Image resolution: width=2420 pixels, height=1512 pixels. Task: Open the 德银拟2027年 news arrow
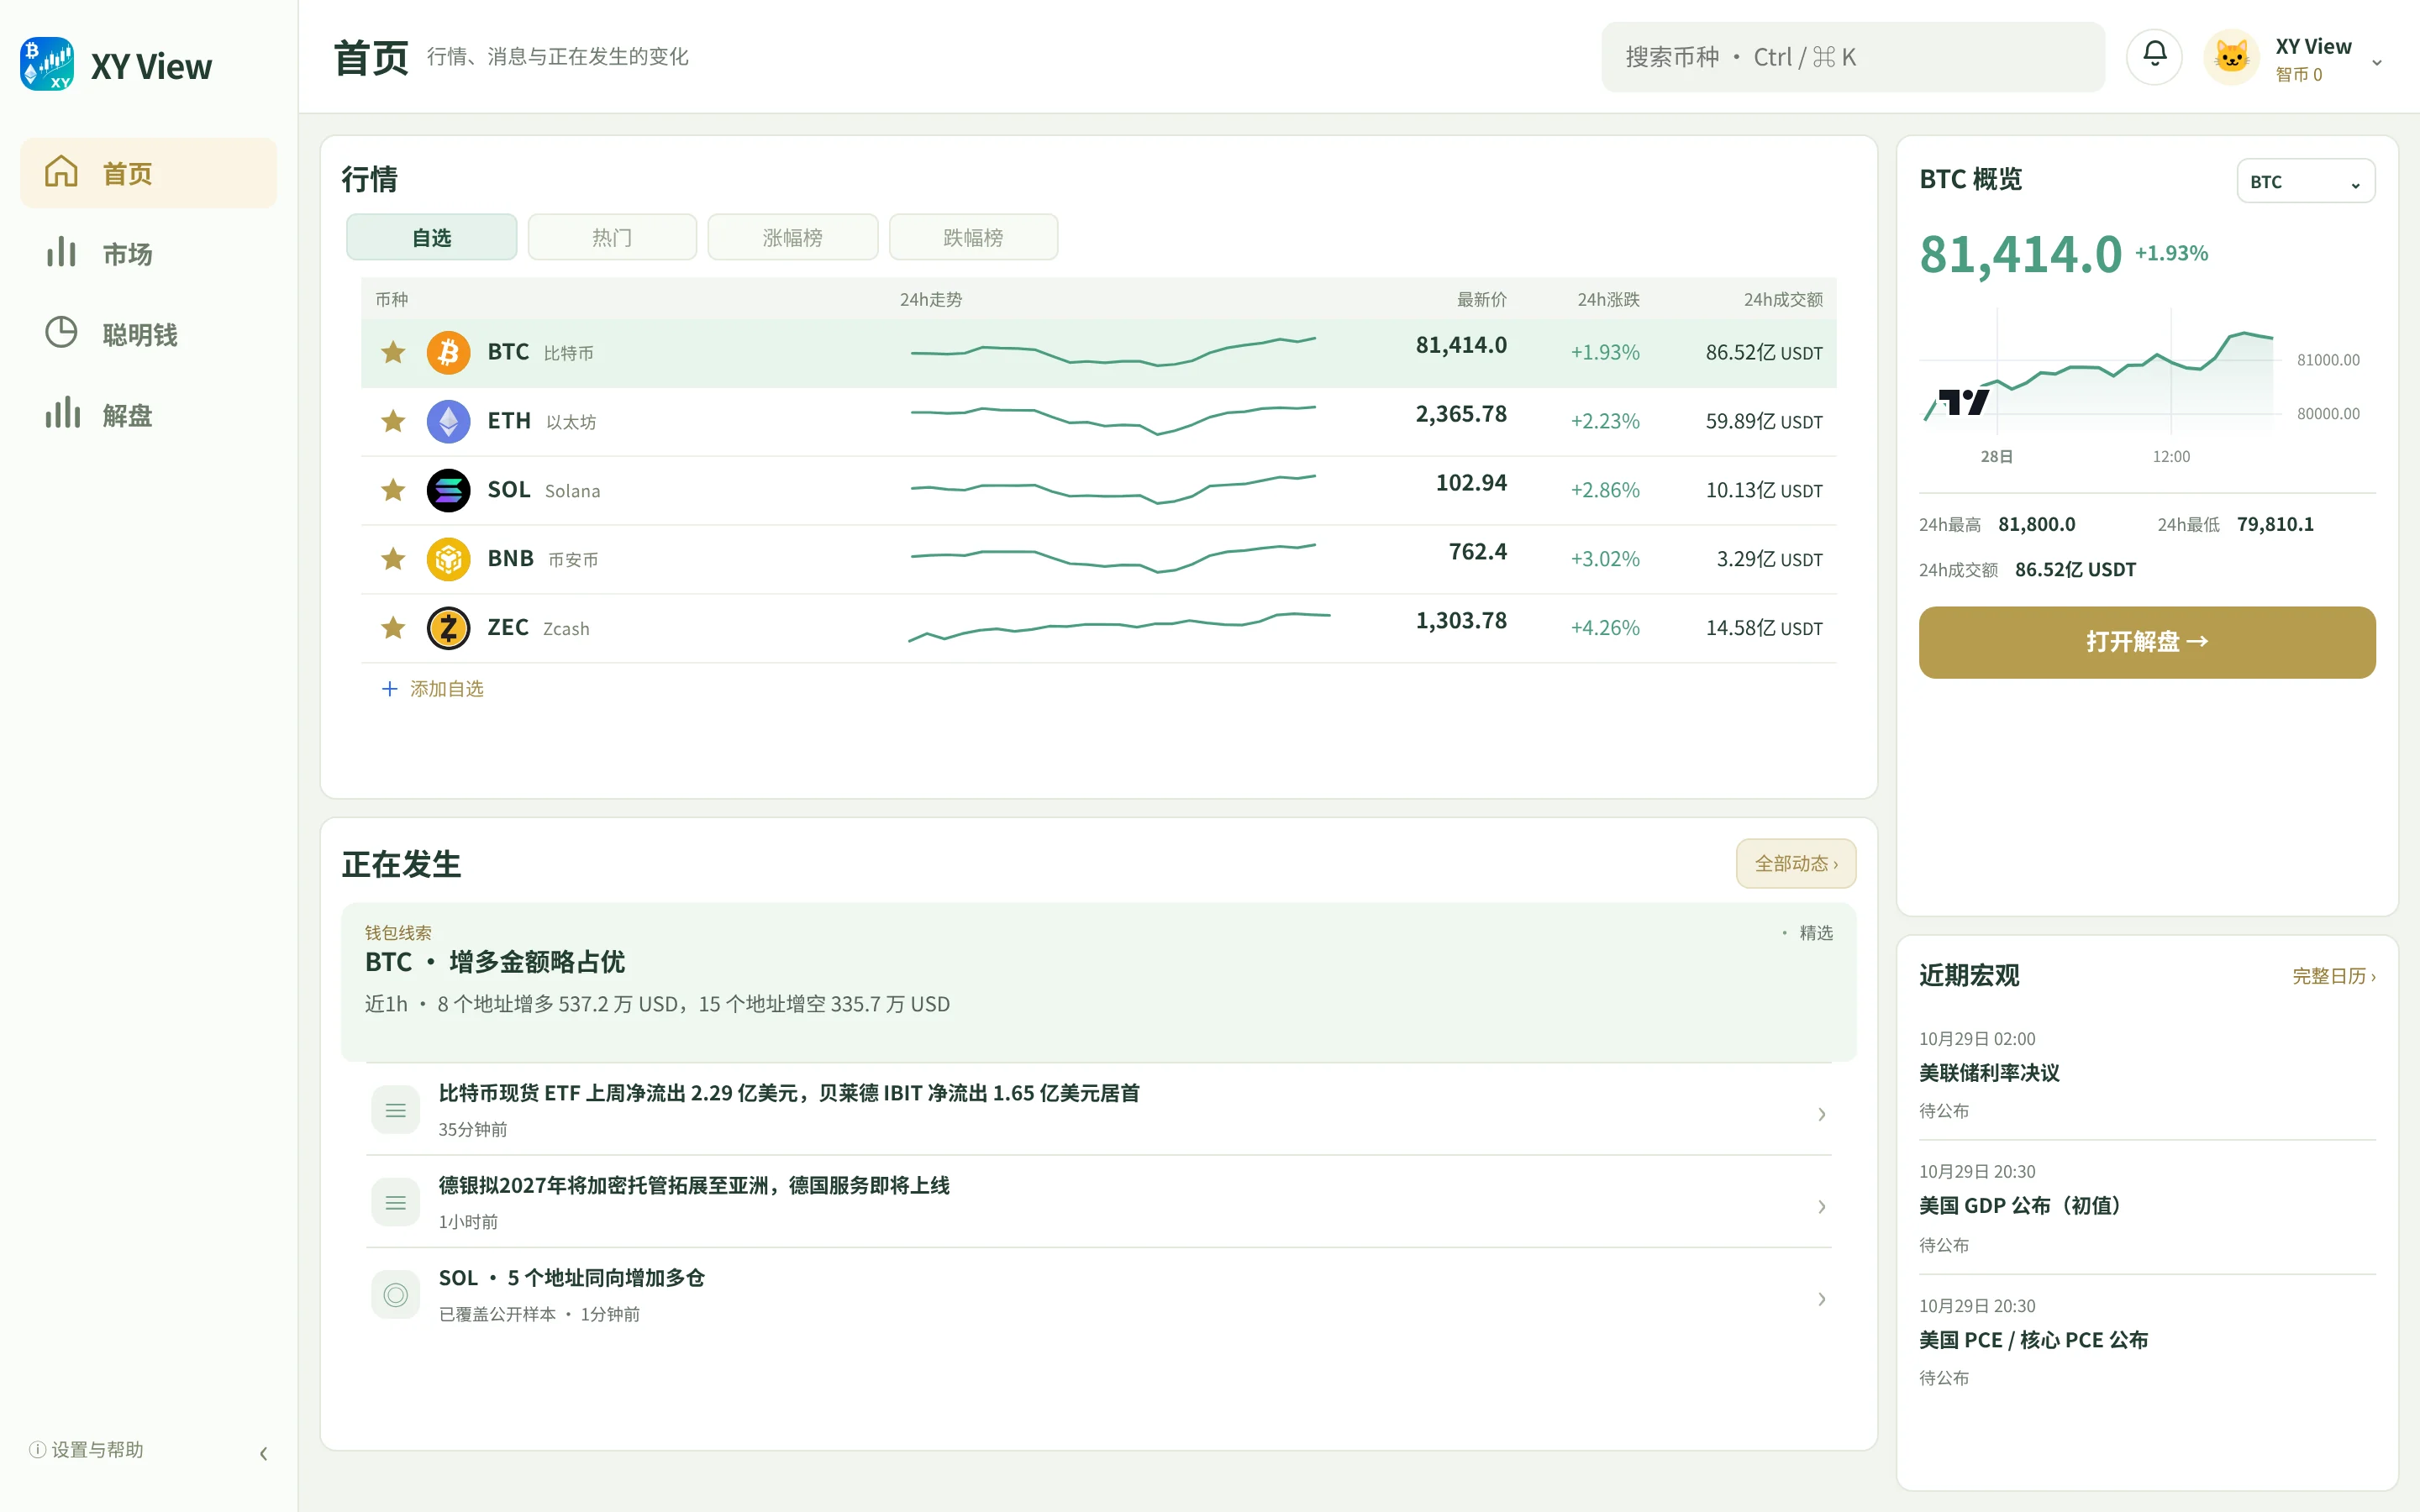[1821, 1207]
